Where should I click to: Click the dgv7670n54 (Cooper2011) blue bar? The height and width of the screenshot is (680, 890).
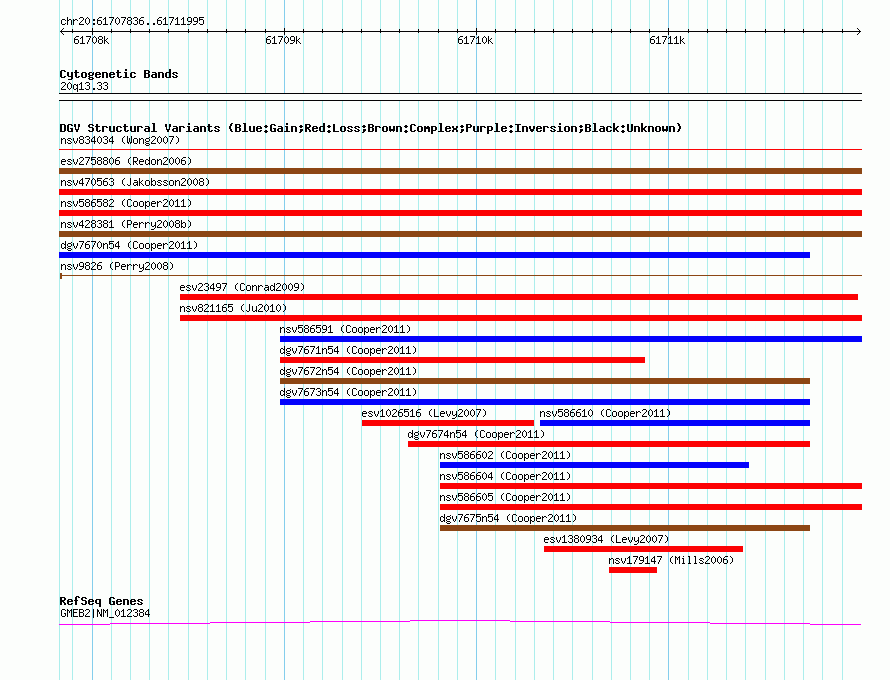(434, 255)
